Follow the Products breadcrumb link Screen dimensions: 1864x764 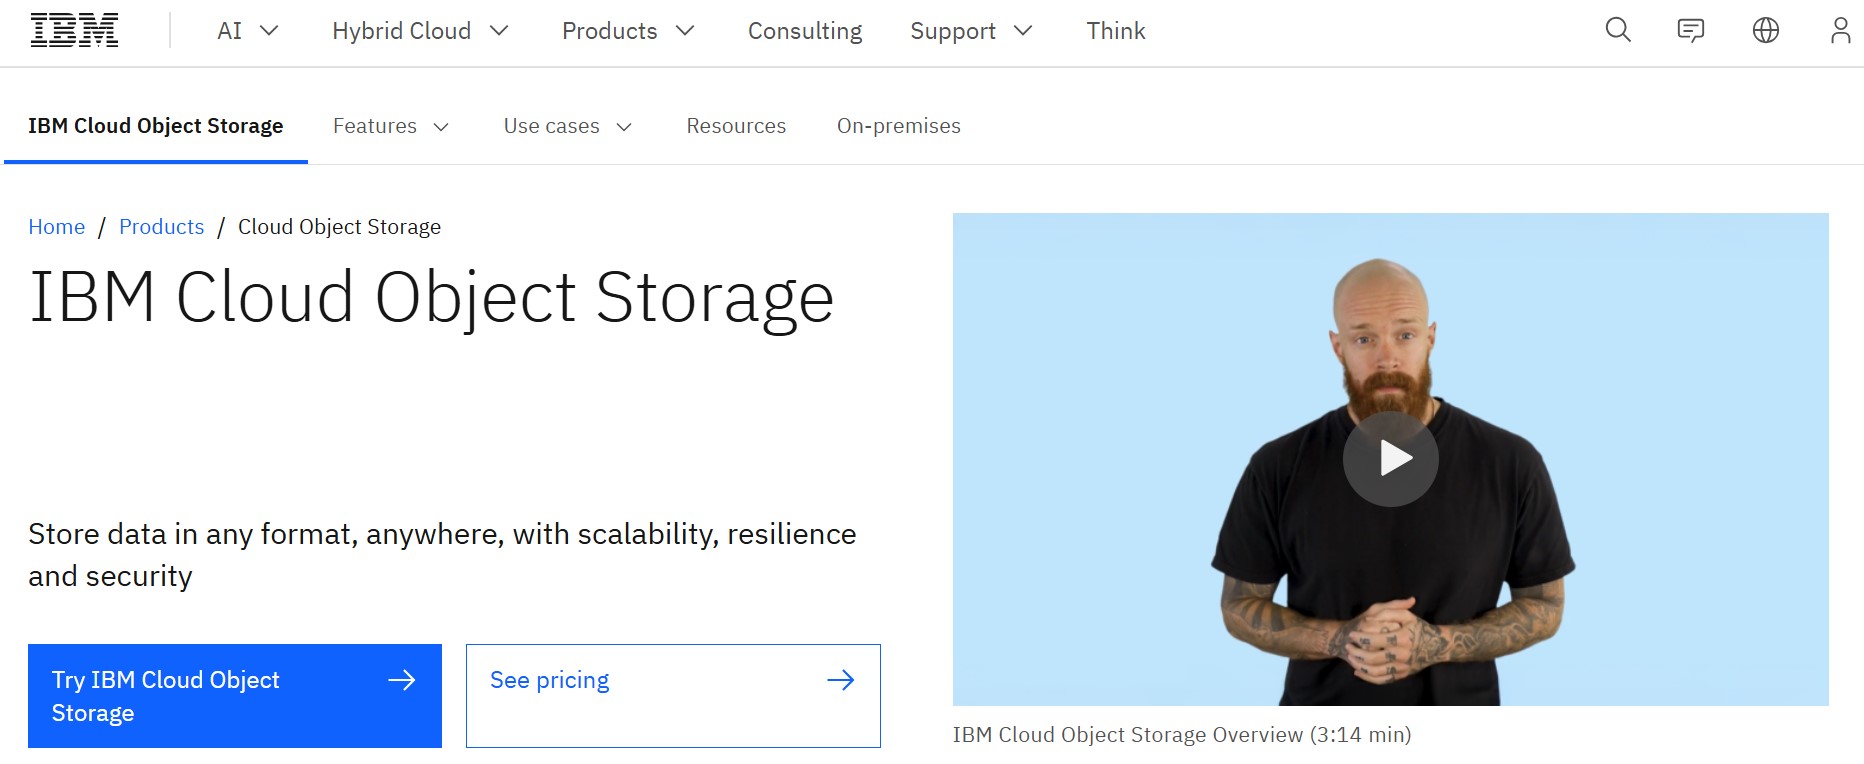coord(161,227)
